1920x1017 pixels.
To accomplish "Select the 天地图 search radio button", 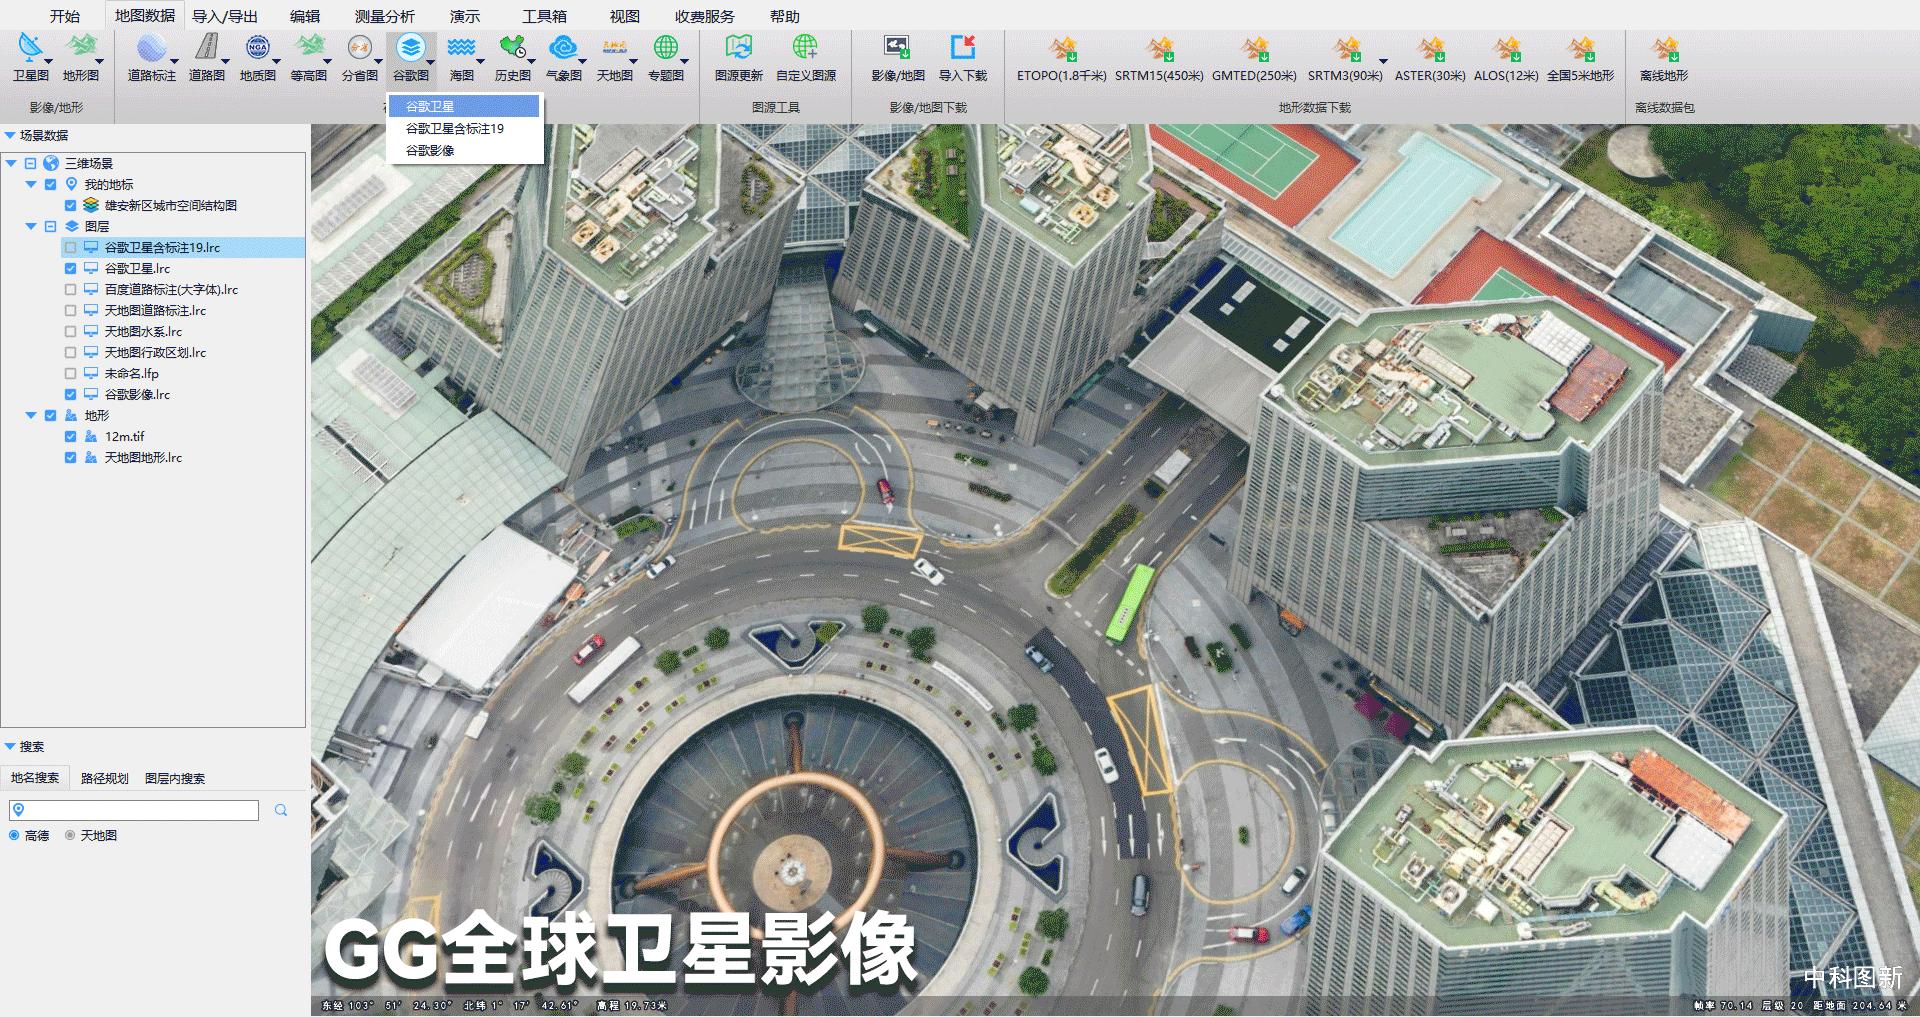I will tap(70, 835).
